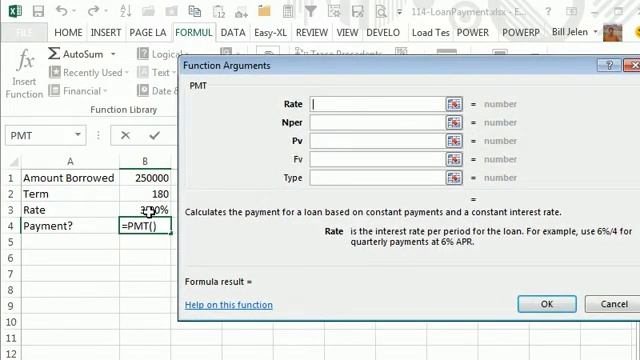Click into the Nper argument field
Viewport: 640px width, 360px height.
point(377,122)
